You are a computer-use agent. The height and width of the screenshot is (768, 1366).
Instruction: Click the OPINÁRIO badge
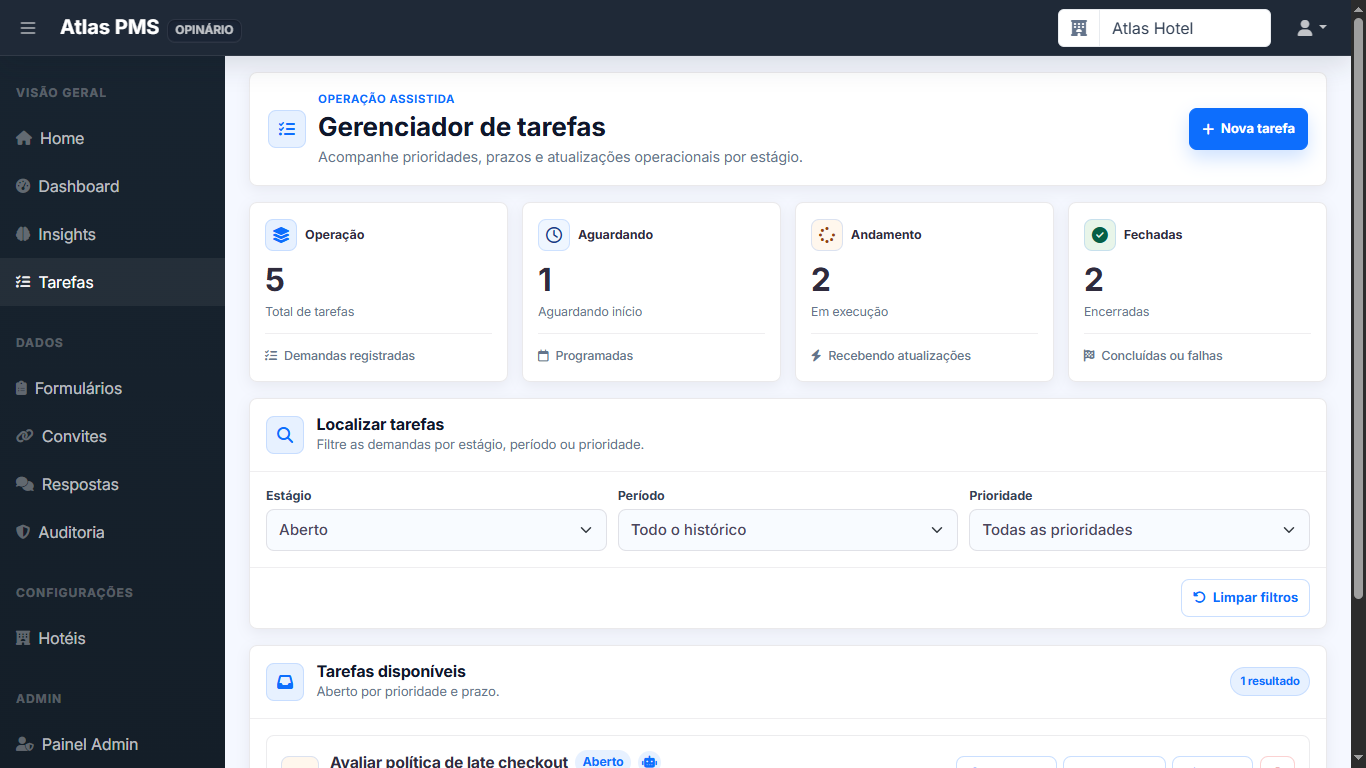[204, 30]
